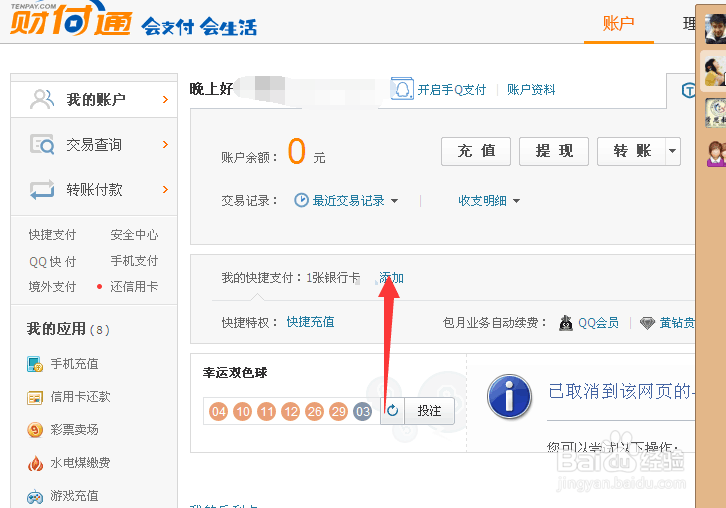The width and height of the screenshot is (726, 508).
Task: Click the 充值 button
Action: (476, 151)
